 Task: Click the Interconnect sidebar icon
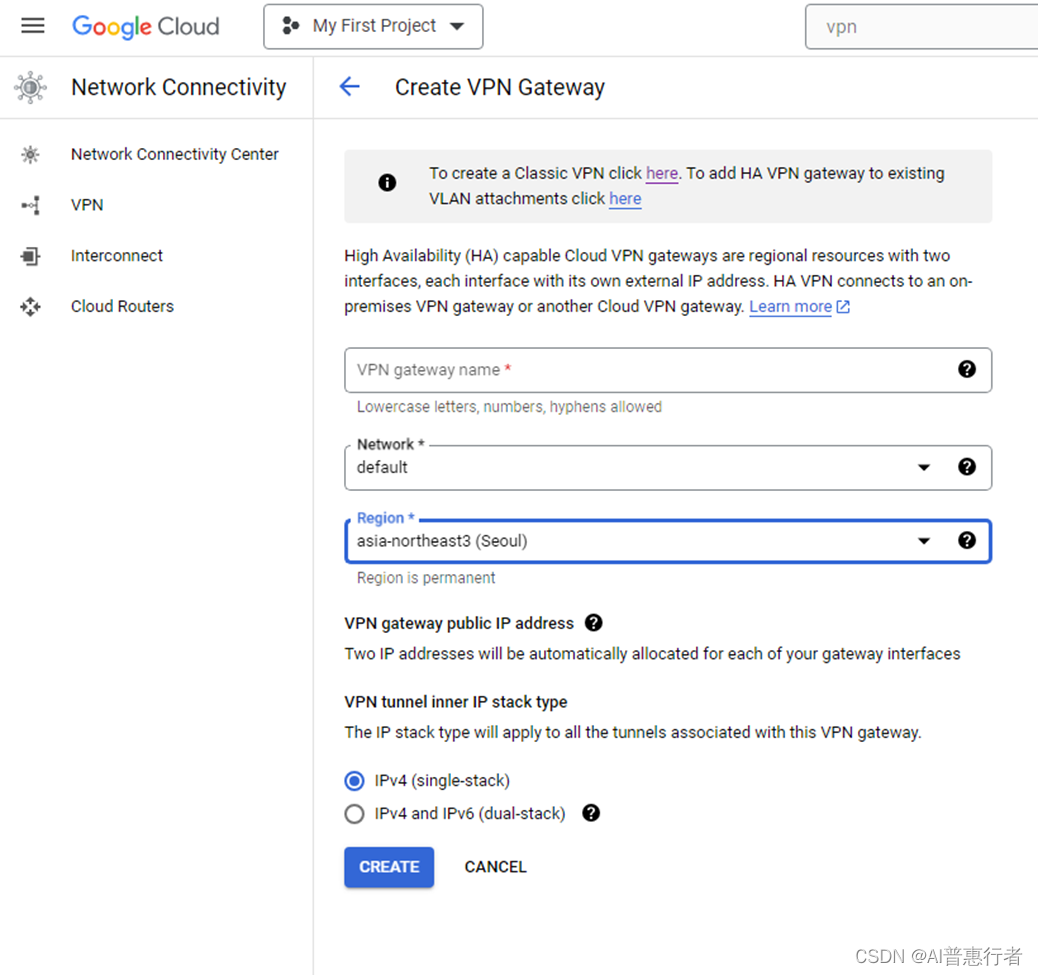(30, 256)
